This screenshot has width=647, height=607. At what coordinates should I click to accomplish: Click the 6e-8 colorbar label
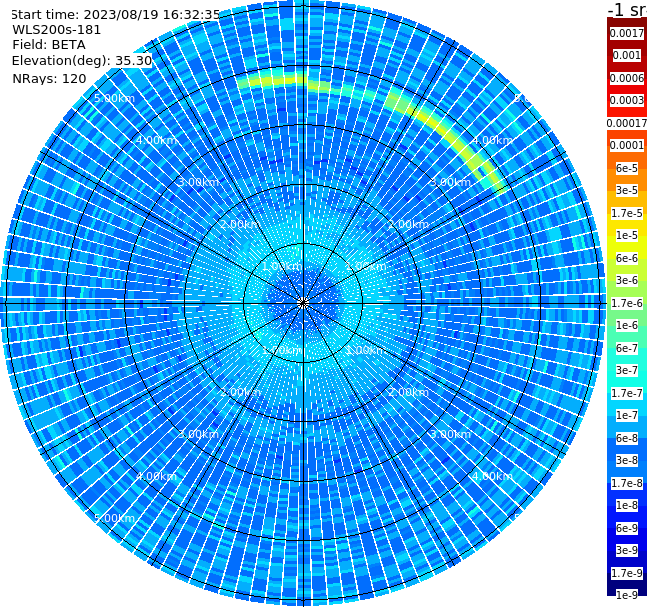click(x=627, y=438)
